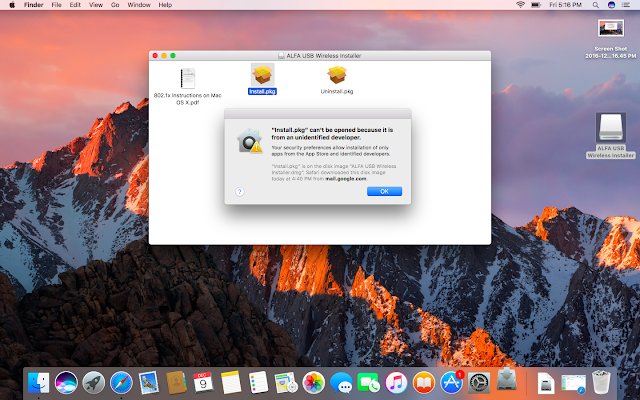Open the Trash in the Dock
Screen dimensions: 640x400
pos(601,381)
